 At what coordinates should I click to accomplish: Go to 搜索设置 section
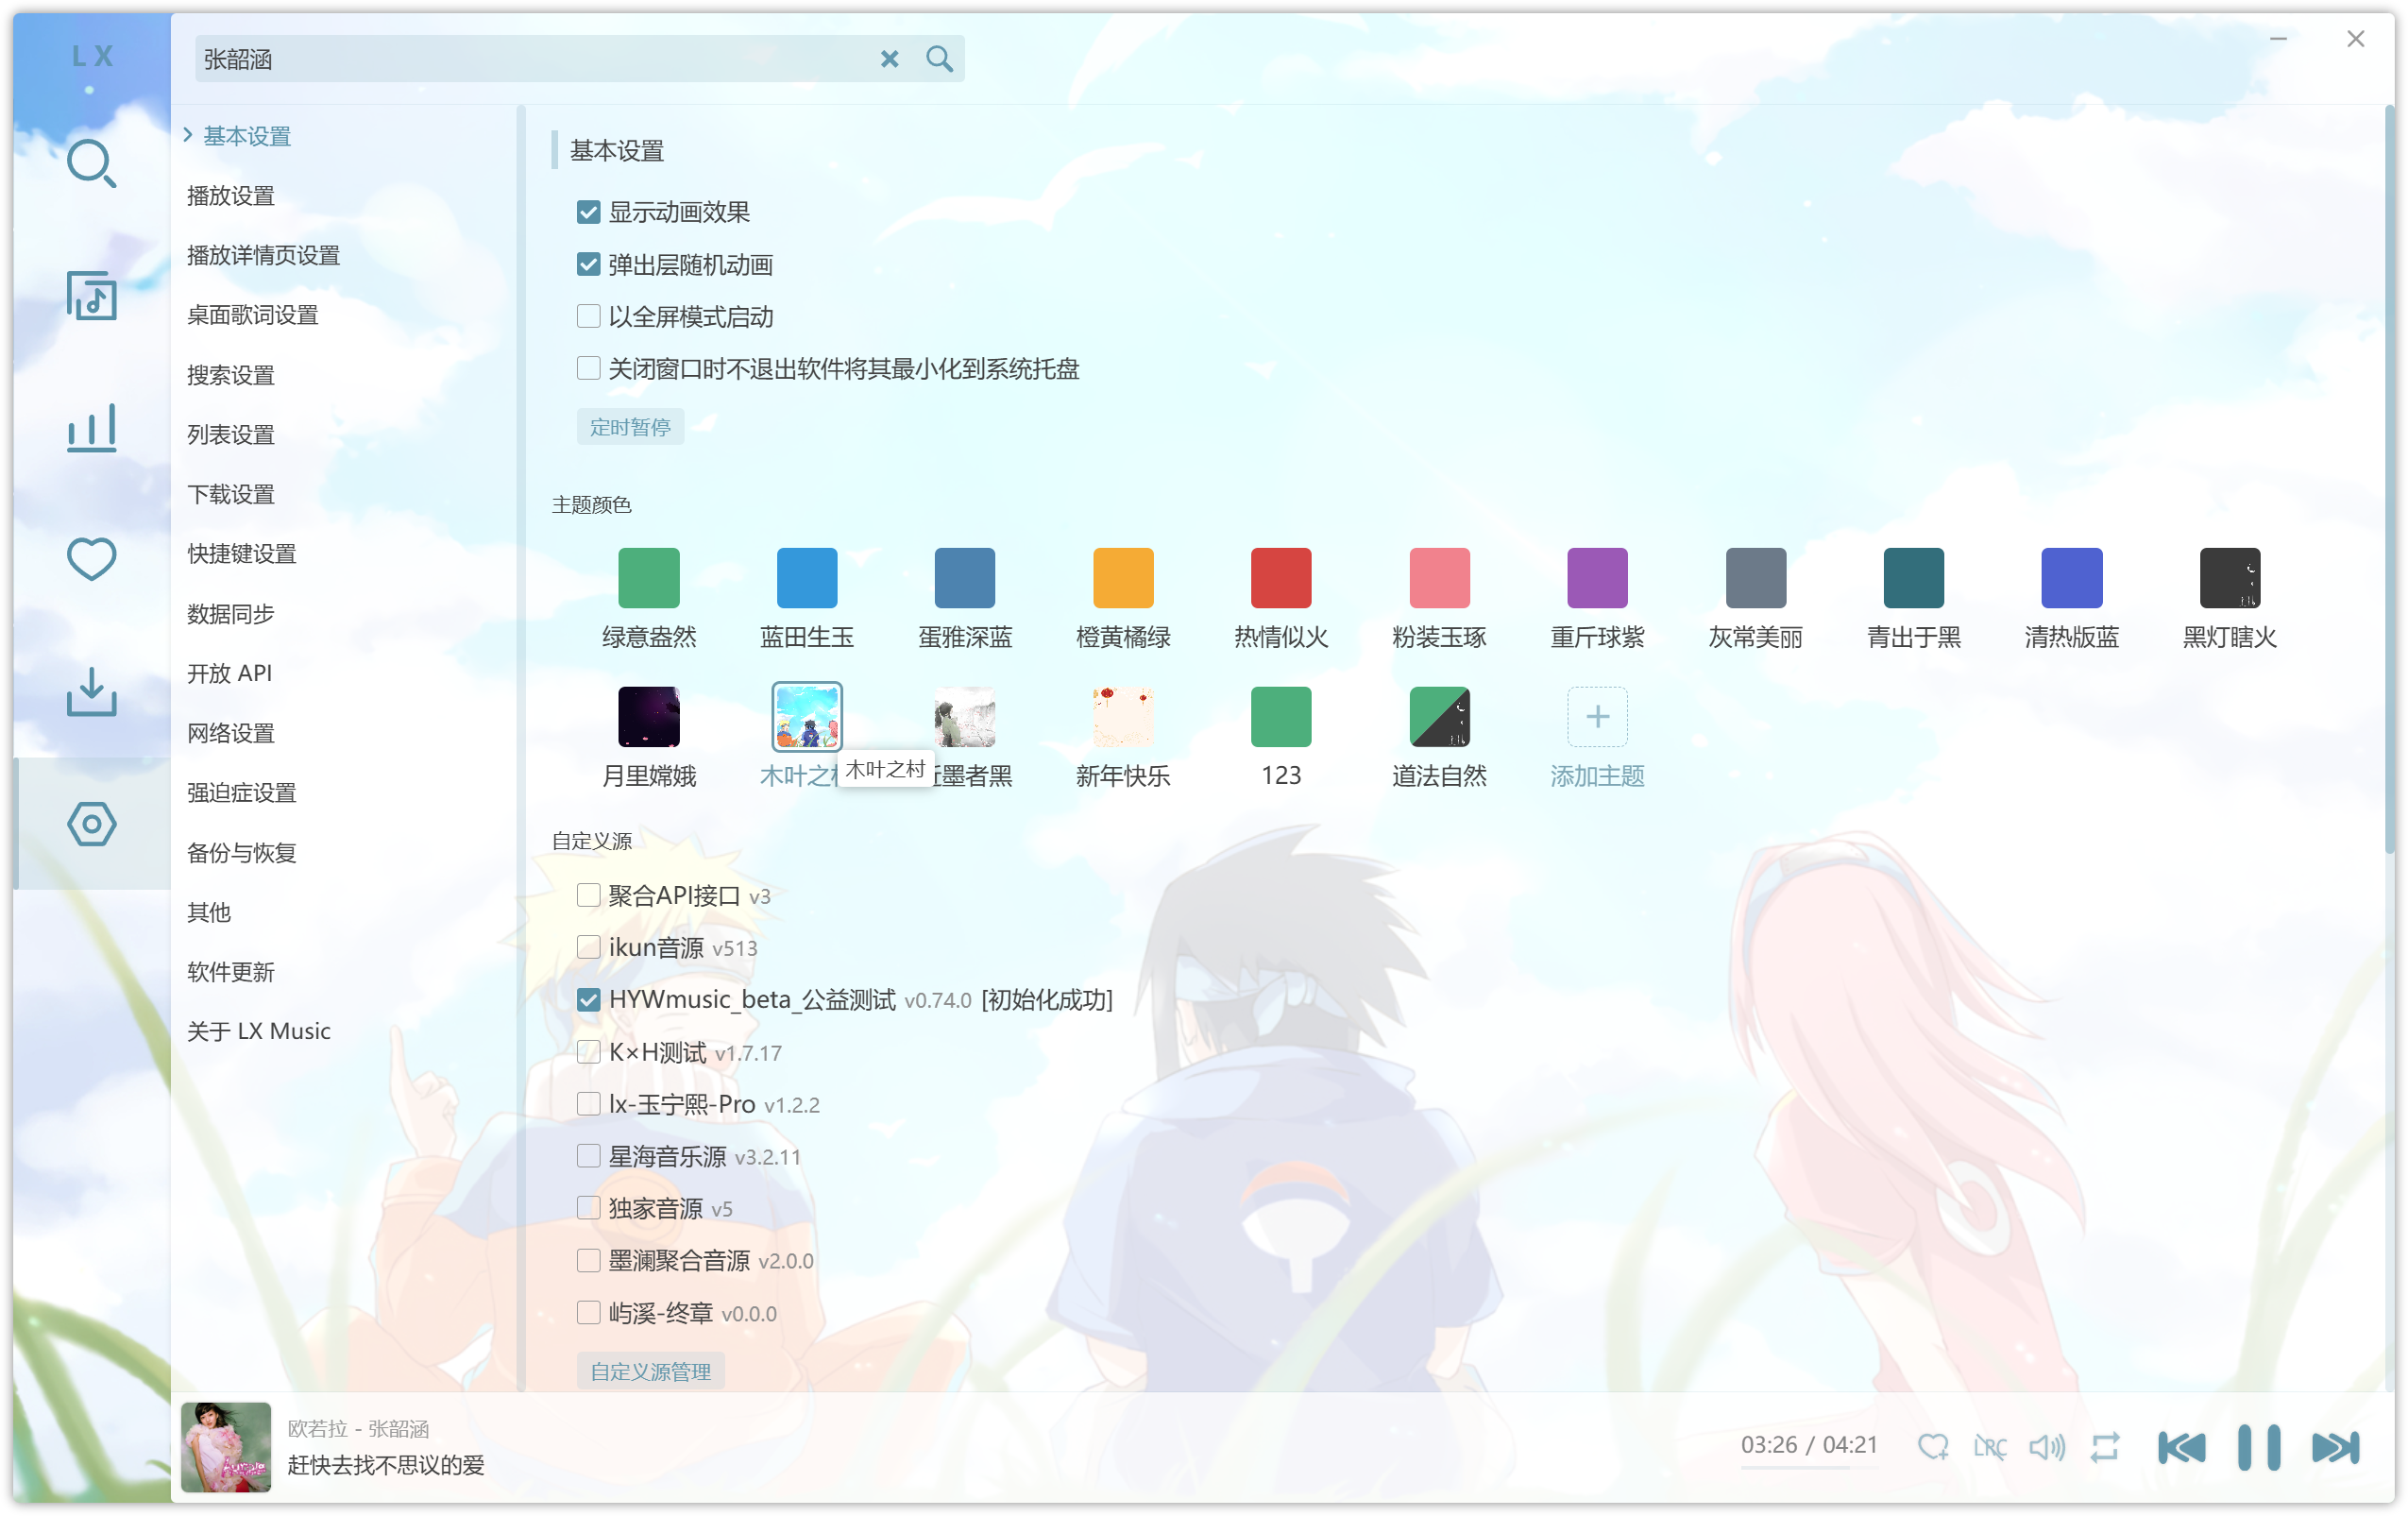tap(231, 375)
